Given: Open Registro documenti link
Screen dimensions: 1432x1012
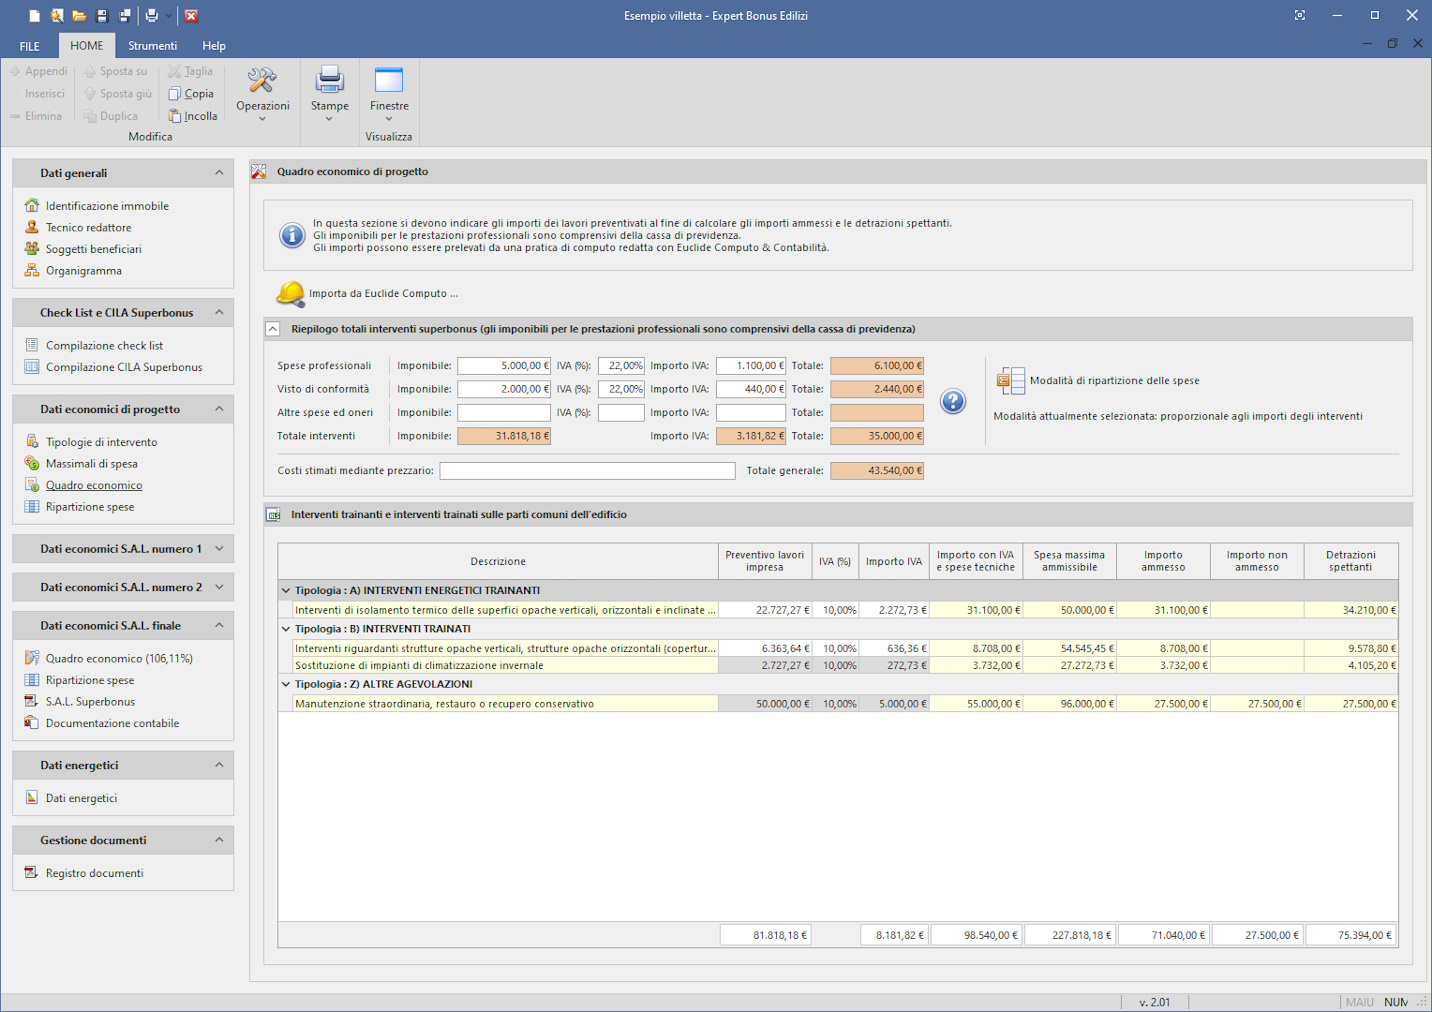Looking at the screenshot, I should tap(94, 873).
